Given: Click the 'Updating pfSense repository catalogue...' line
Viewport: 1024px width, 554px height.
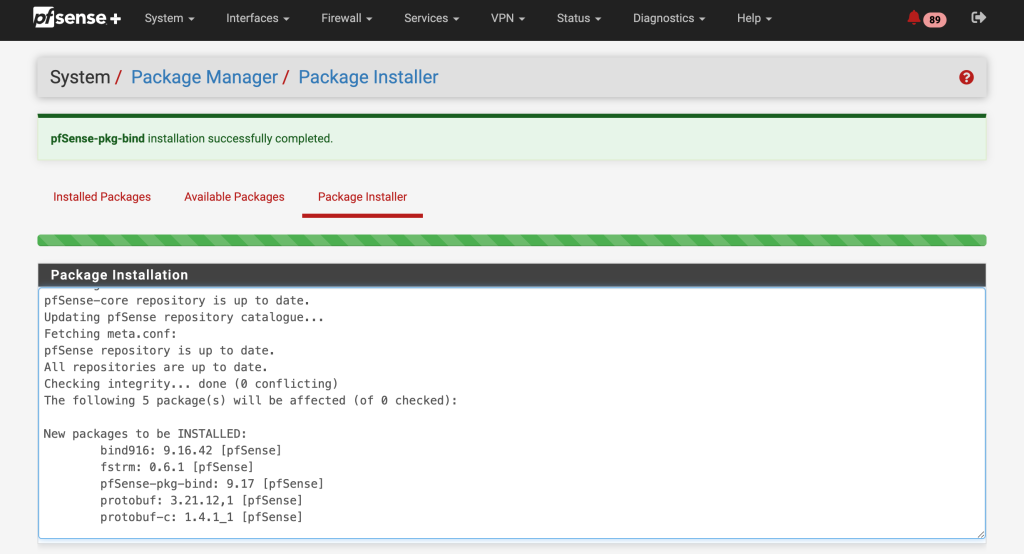Looking at the screenshot, I should (x=184, y=317).
